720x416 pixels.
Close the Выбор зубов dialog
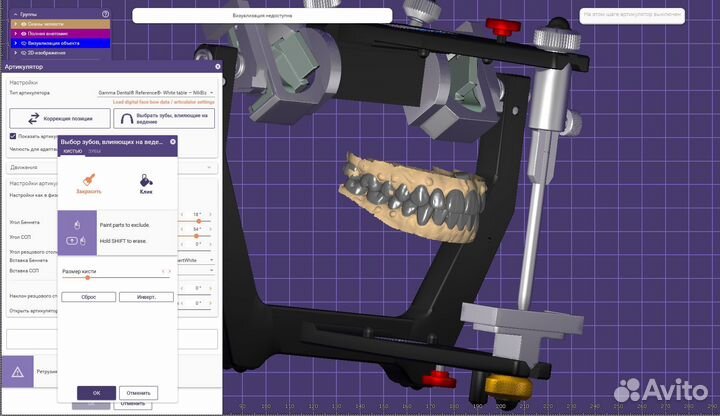click(172, 142)
